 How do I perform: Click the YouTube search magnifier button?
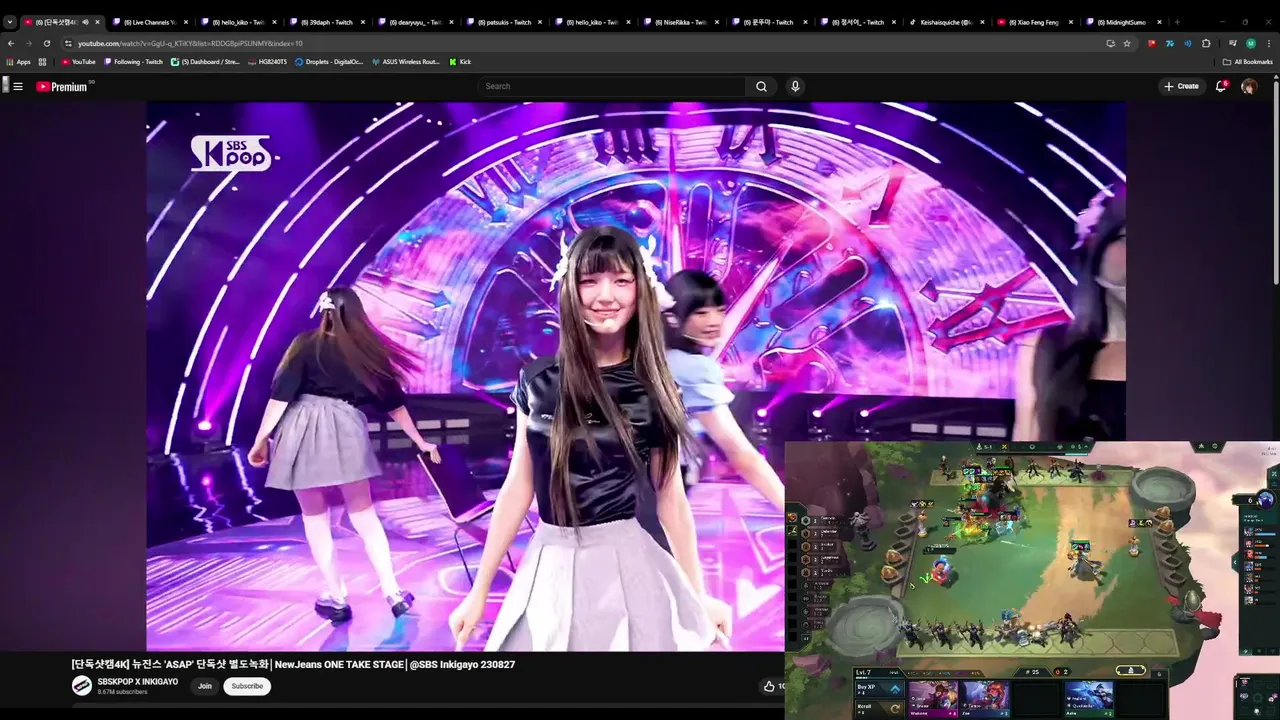point(761,87)
